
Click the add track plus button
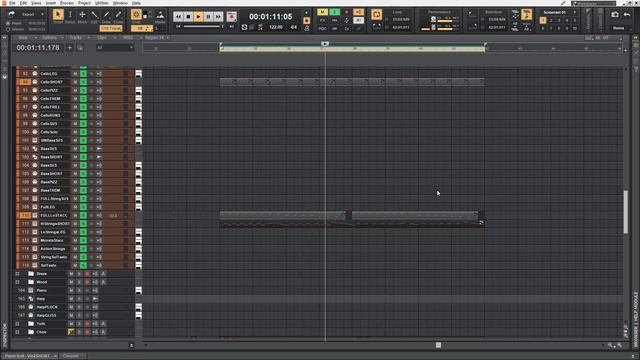coord(69,48)
